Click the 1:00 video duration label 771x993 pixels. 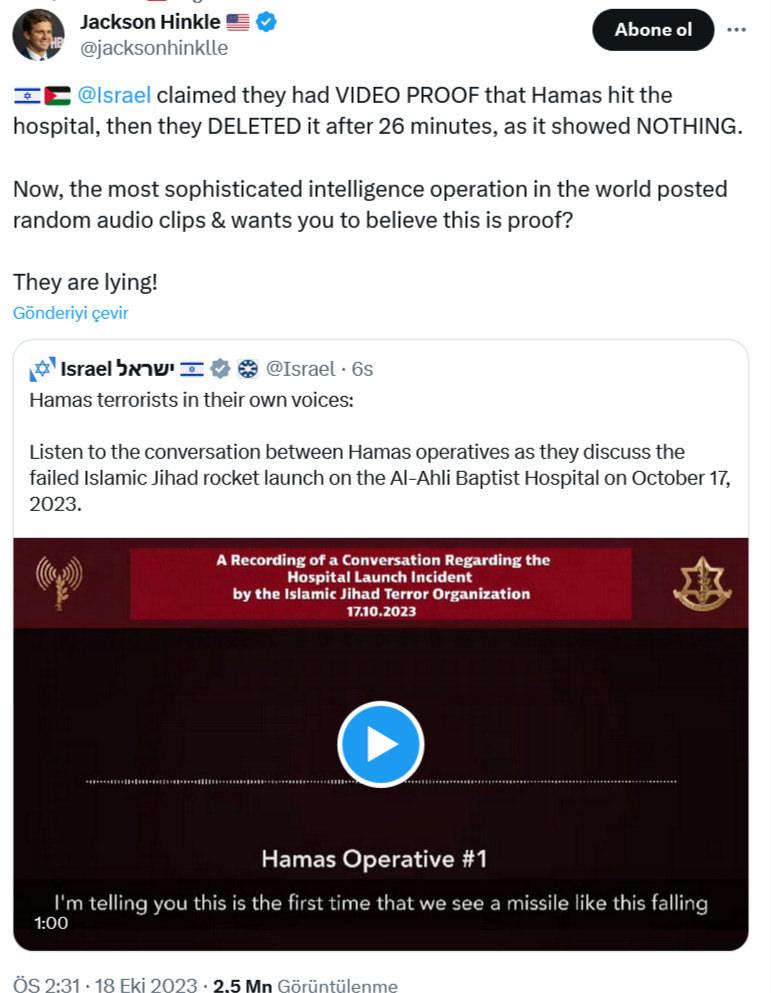(51, 923)
